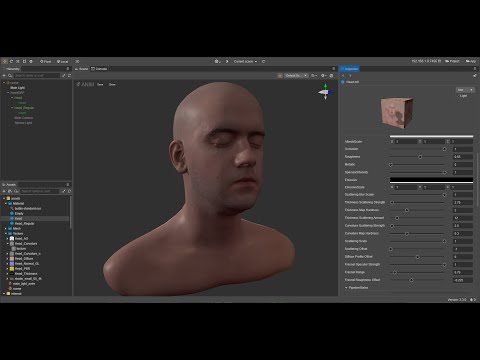Open the Emissive black color swatch
The width and height of the screenshot is (480, 360).
(431, 180)
